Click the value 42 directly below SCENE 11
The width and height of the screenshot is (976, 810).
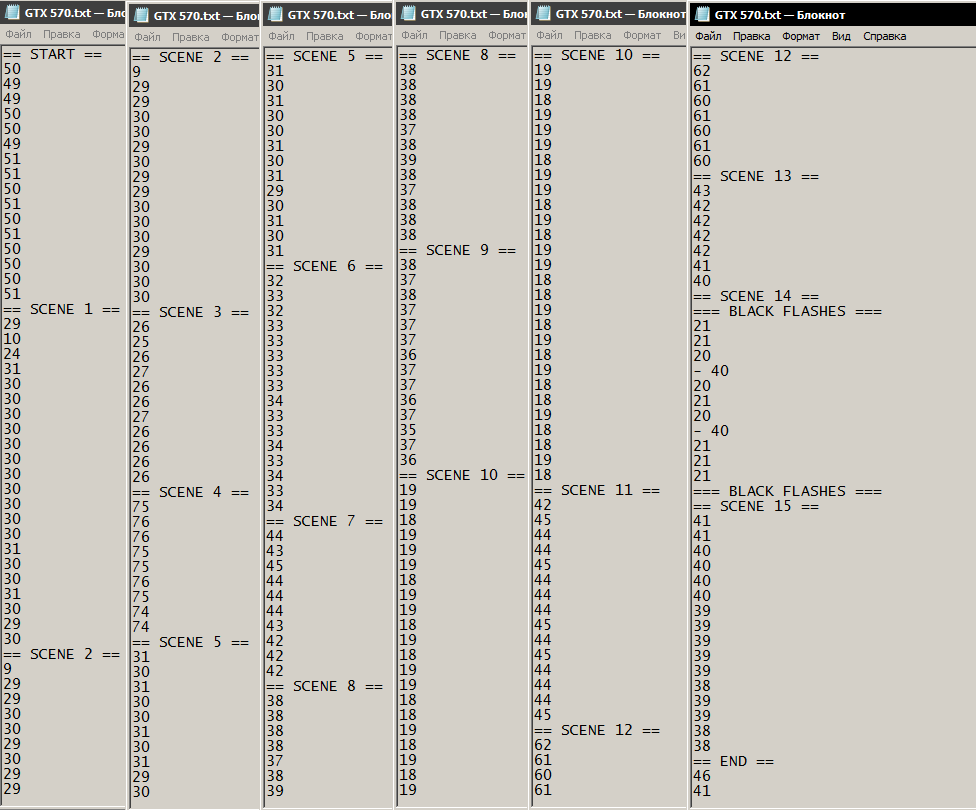click(543, 505)
